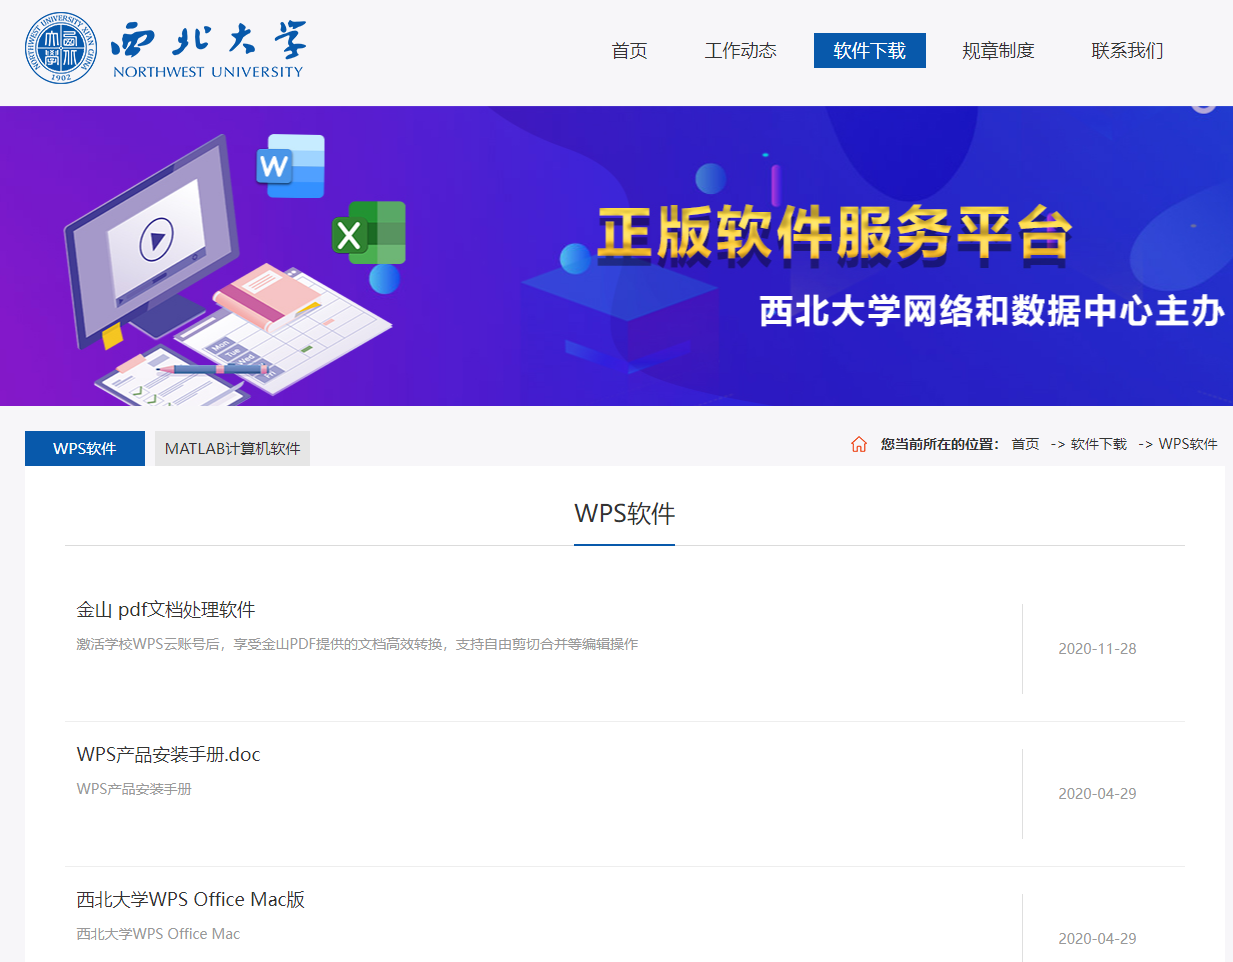1233x962 pixels.
Task: Select the WPS软件 category tab
Action: click(85, 449)
